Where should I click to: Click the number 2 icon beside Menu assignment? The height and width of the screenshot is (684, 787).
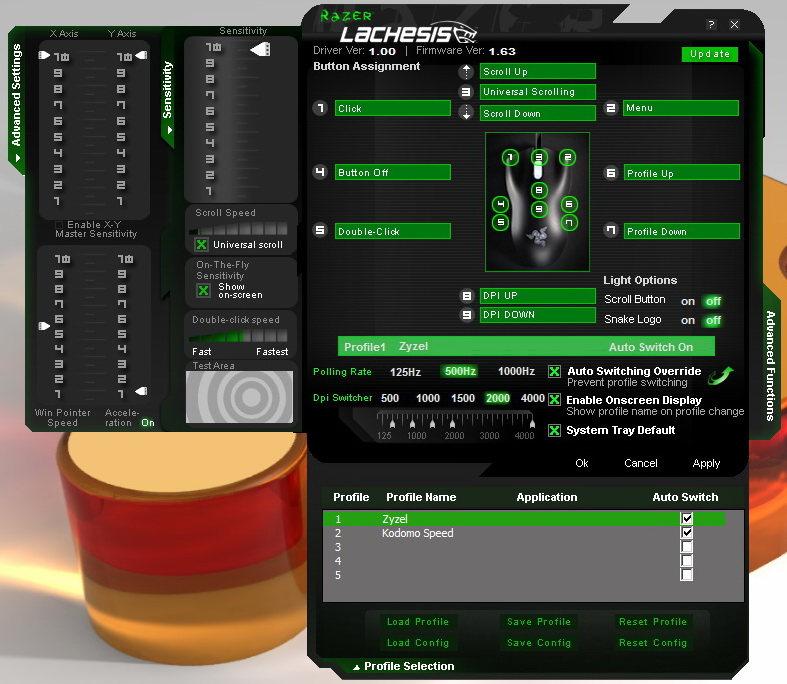click(611, 108)
